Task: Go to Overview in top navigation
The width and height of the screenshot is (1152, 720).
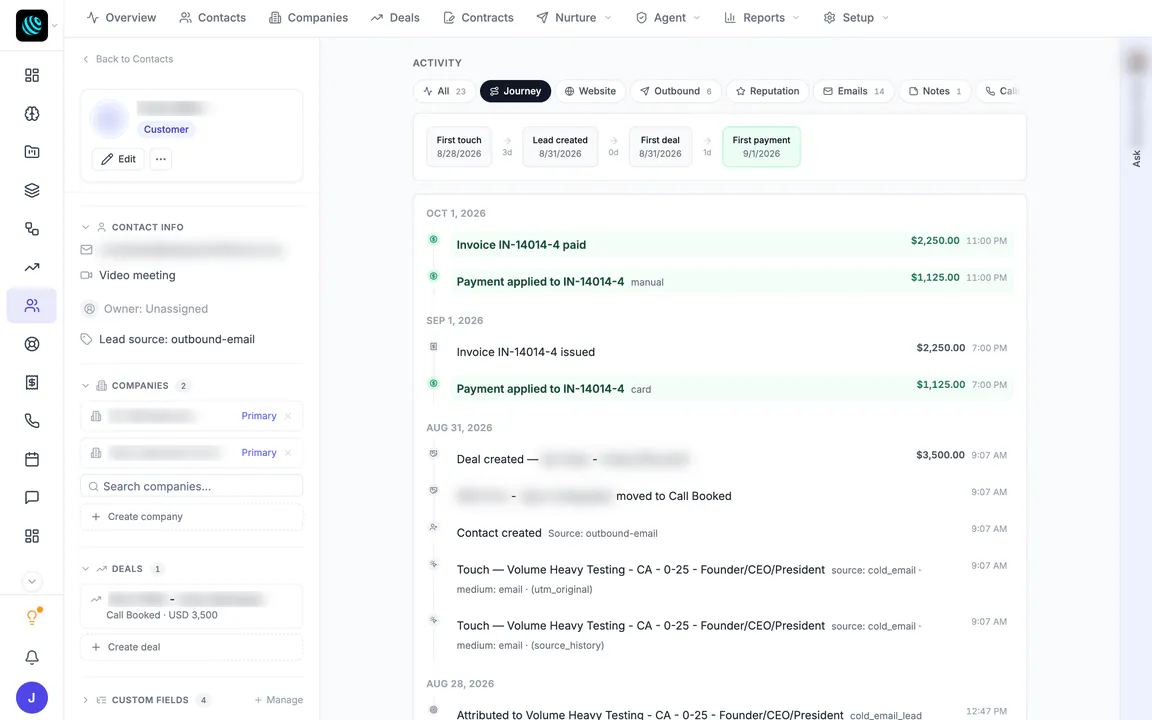Action: click(x=121, y=18)
